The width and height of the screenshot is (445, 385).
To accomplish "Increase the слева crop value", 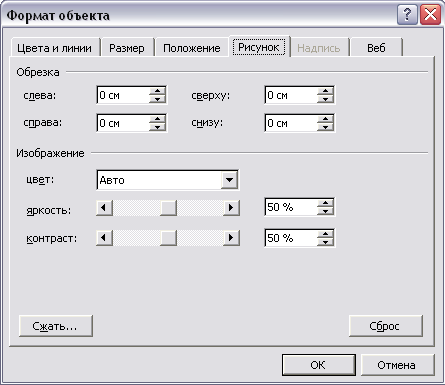I will (157, 91).
